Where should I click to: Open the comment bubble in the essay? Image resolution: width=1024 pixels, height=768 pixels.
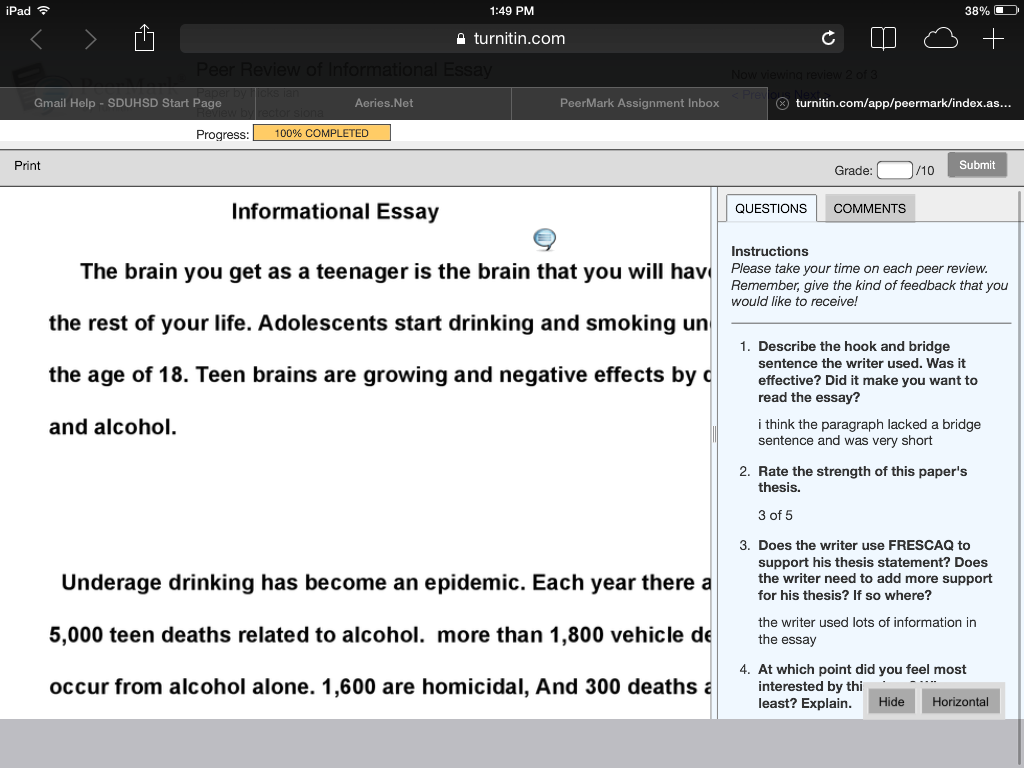545,239
